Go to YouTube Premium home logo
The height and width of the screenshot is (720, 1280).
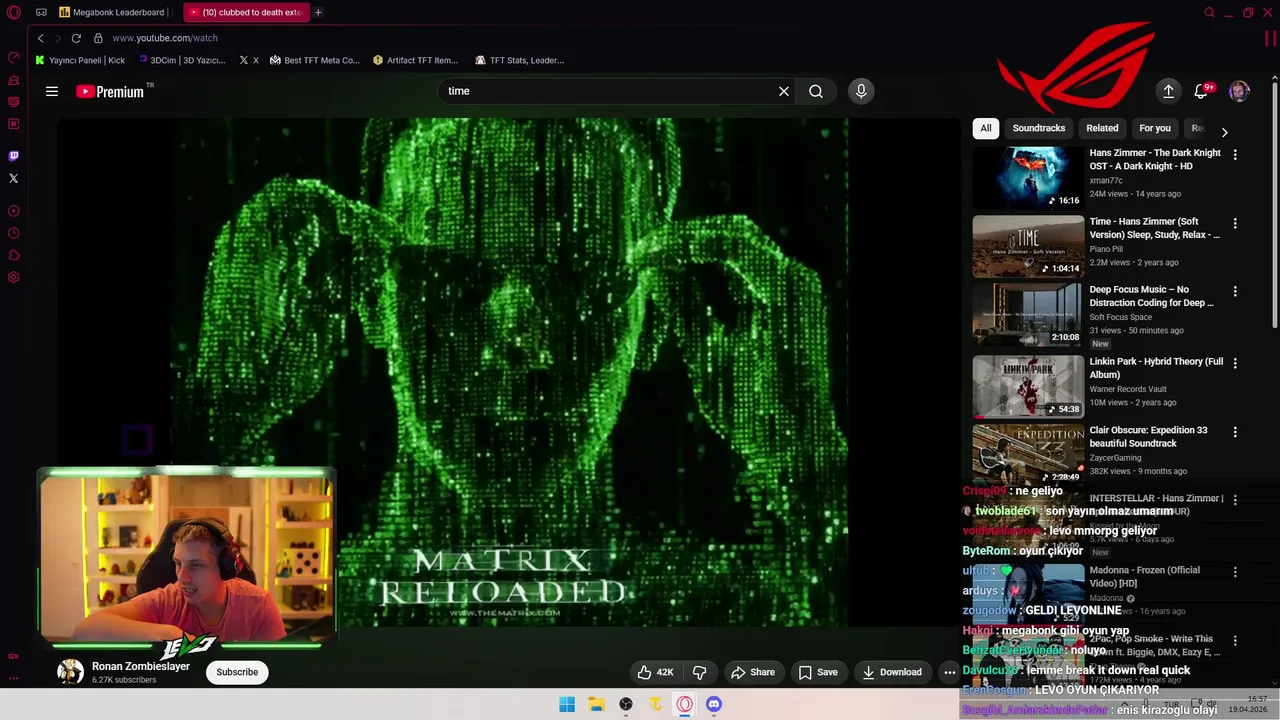pyautogui.click(x=110, y=91)
